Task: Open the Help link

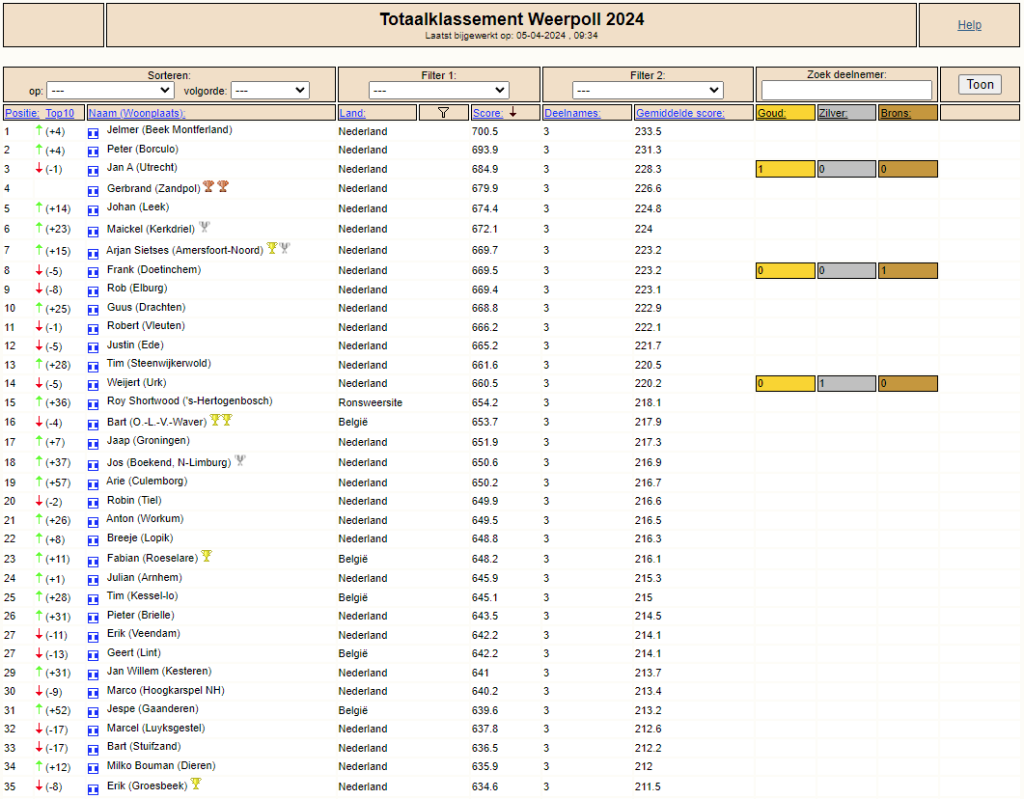Action: tap(969, 25)
